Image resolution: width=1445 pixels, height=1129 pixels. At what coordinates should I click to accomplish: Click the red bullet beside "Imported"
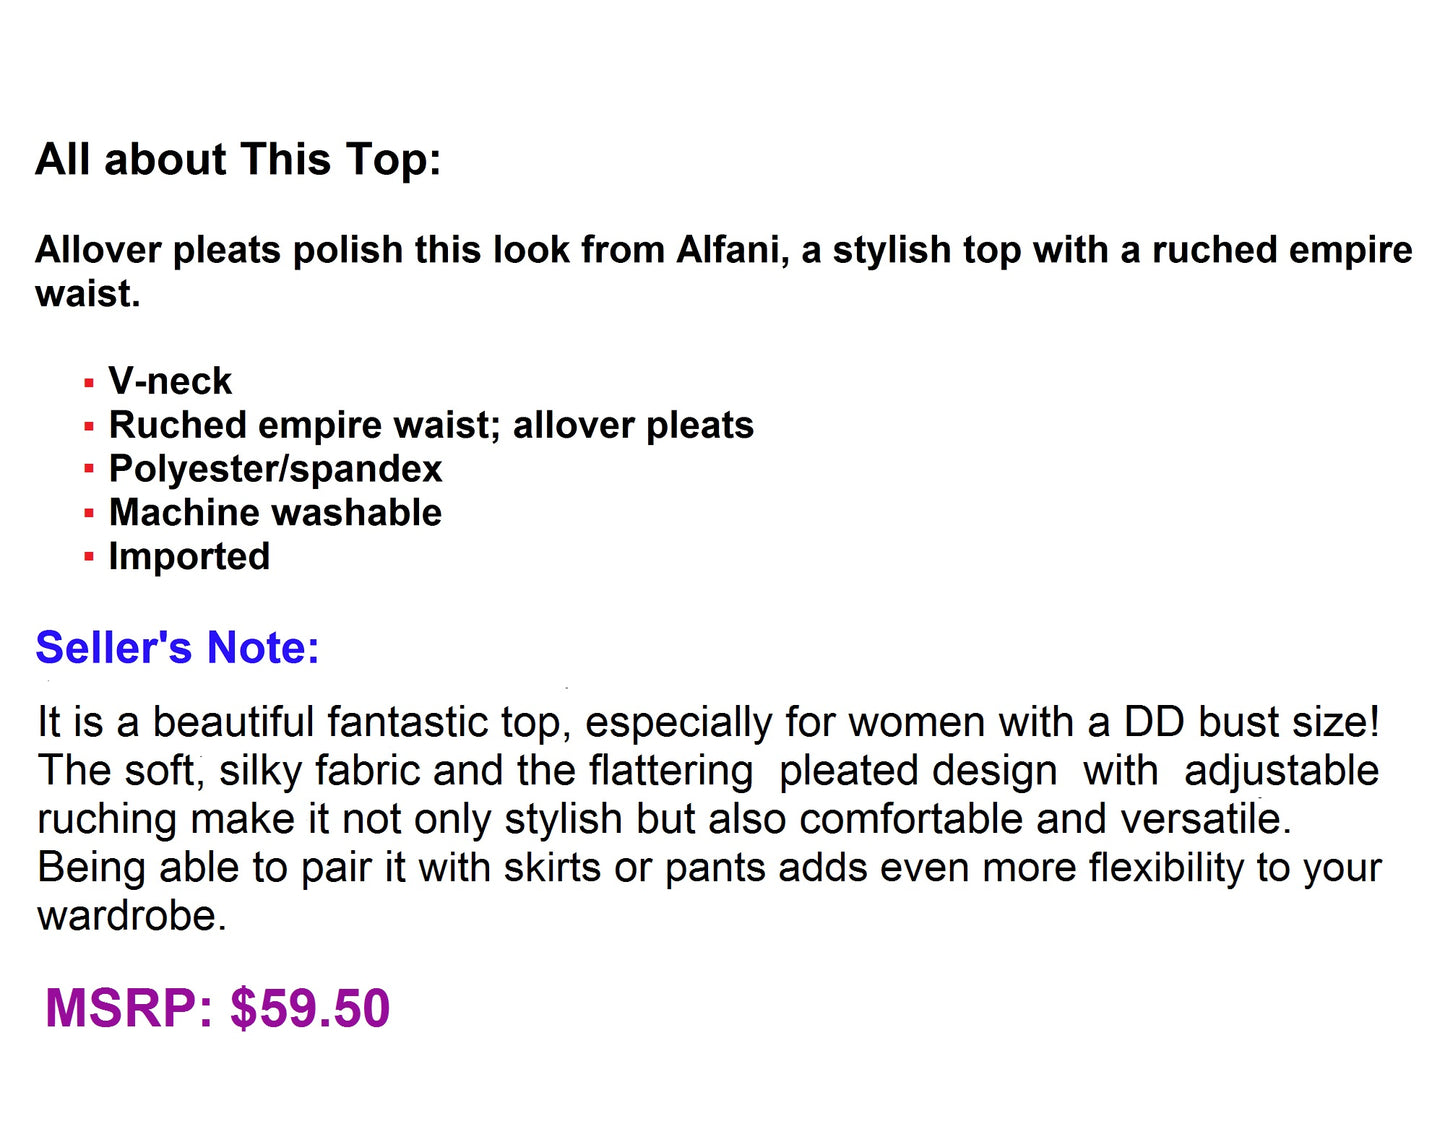click(x=89, y=558)
